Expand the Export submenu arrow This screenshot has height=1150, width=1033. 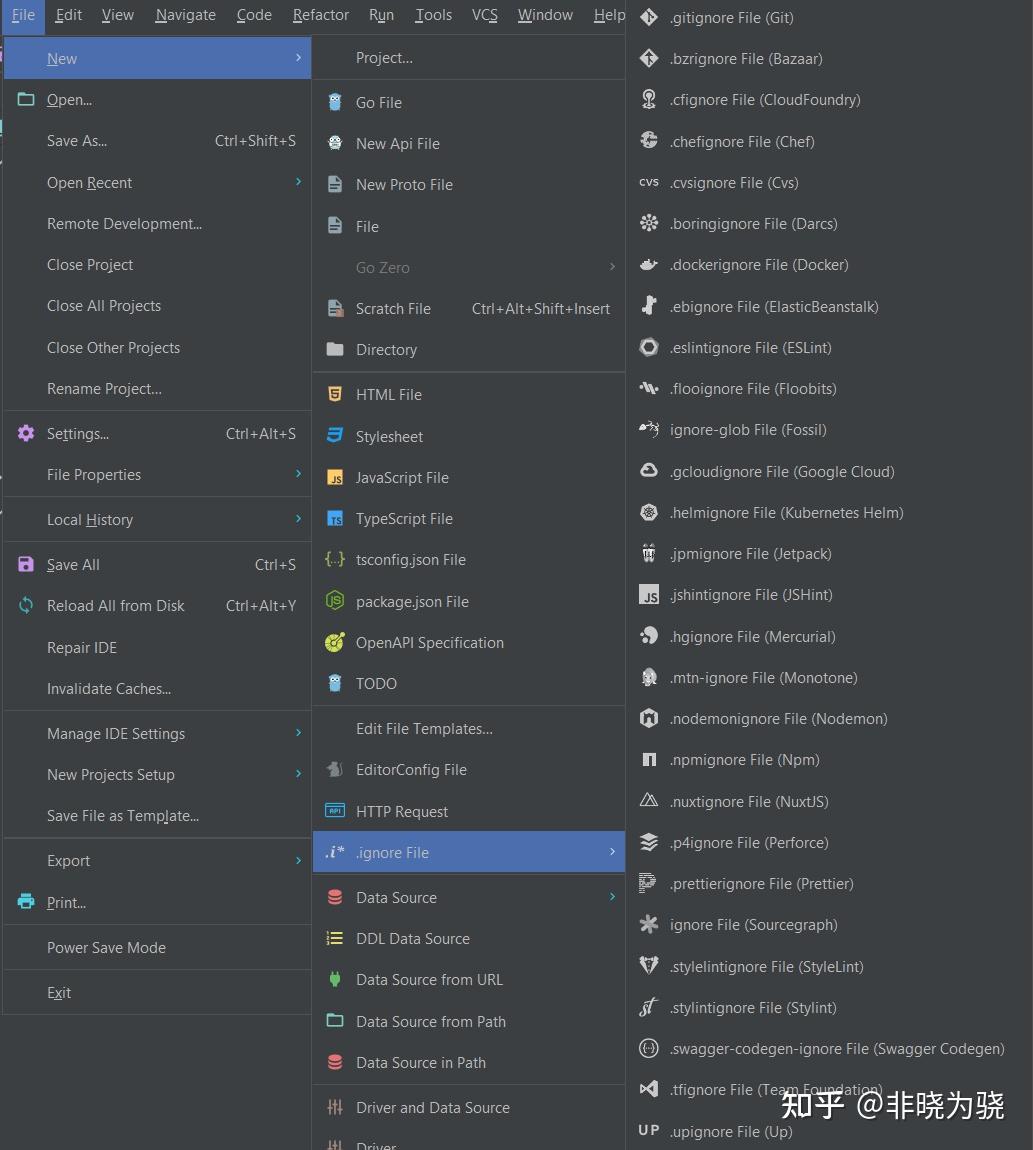[x=299, y=860]
